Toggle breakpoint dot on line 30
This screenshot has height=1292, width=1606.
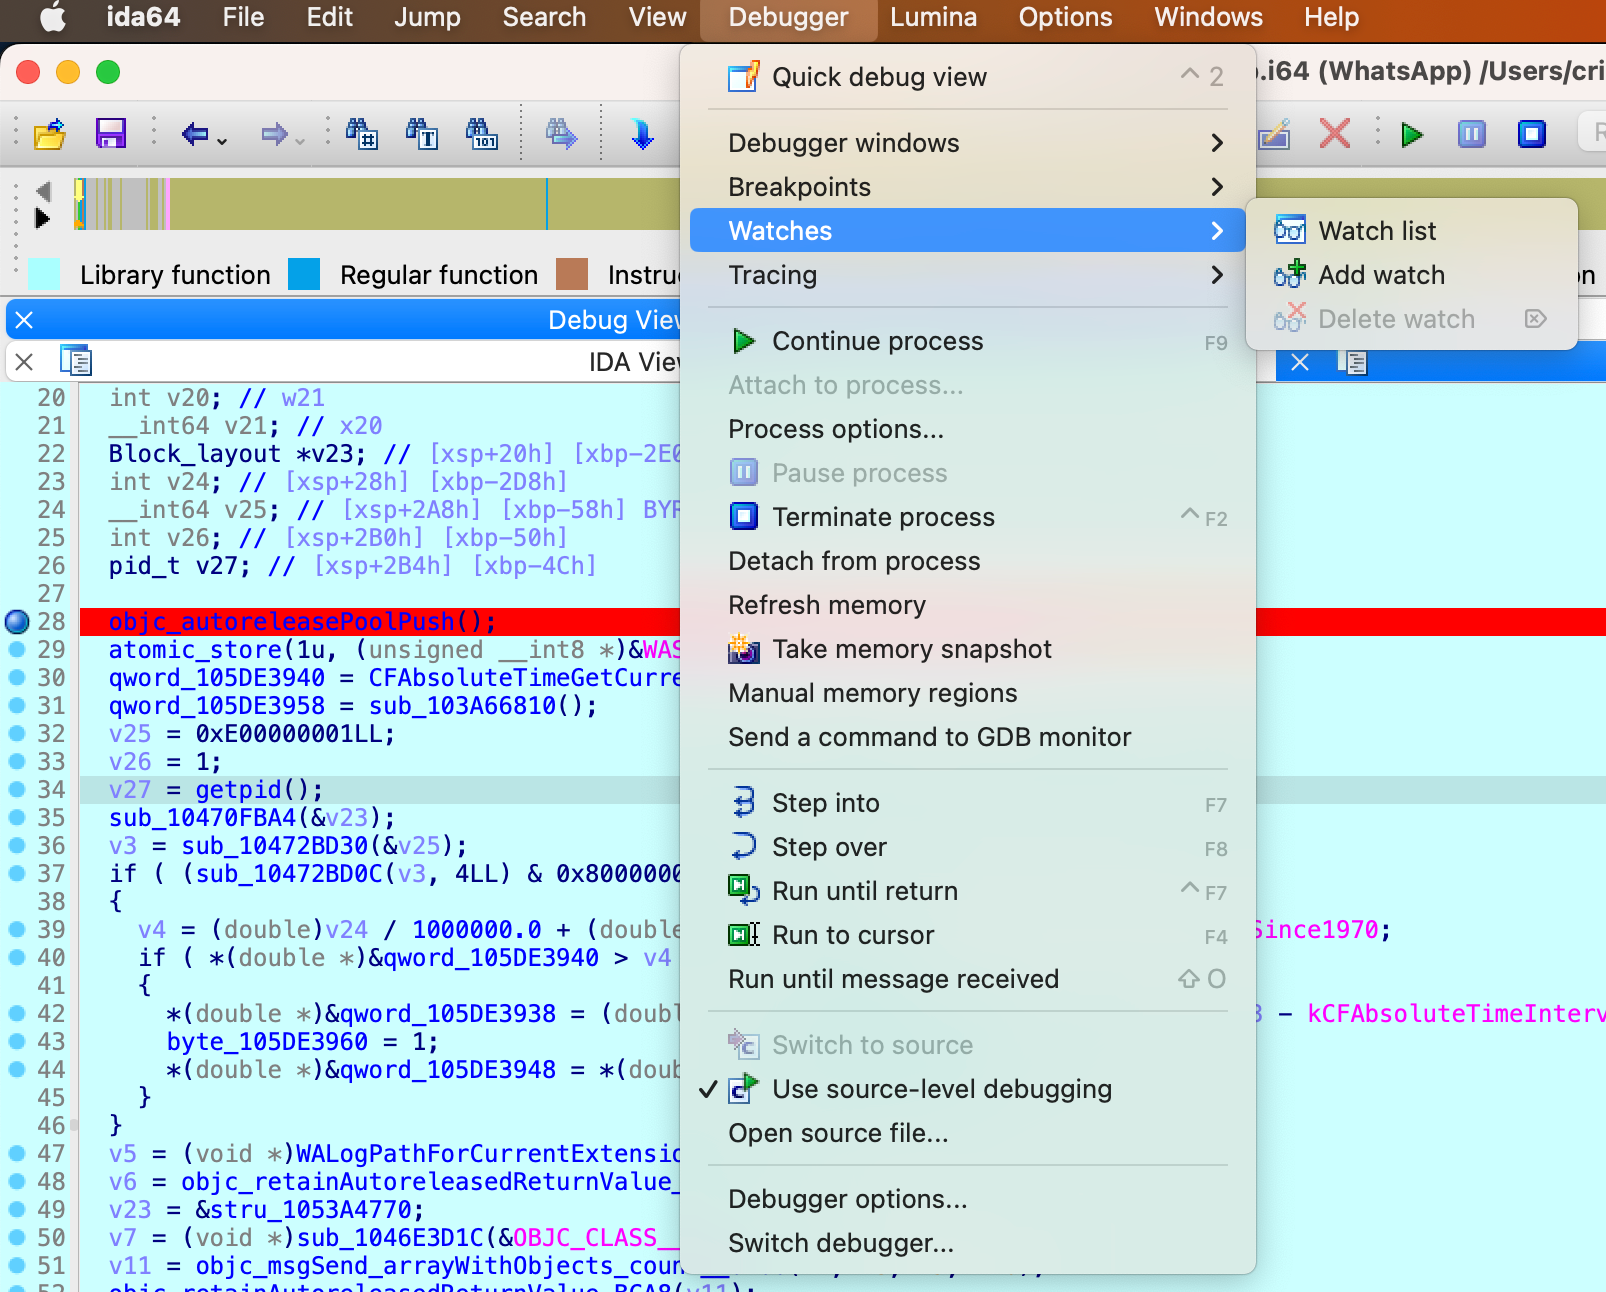point(17,677)
